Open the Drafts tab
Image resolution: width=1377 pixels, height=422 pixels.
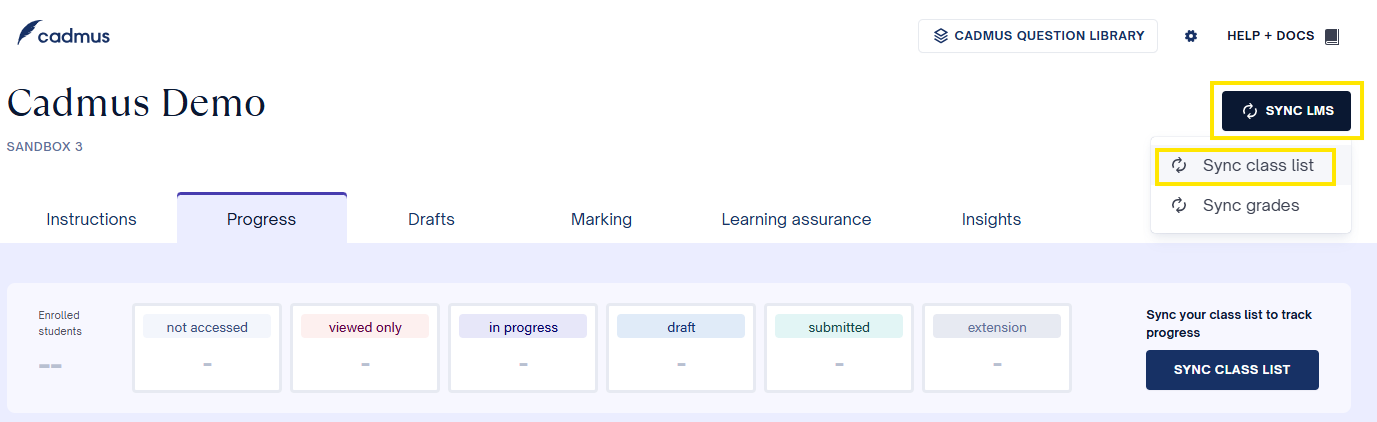[431, 219]
